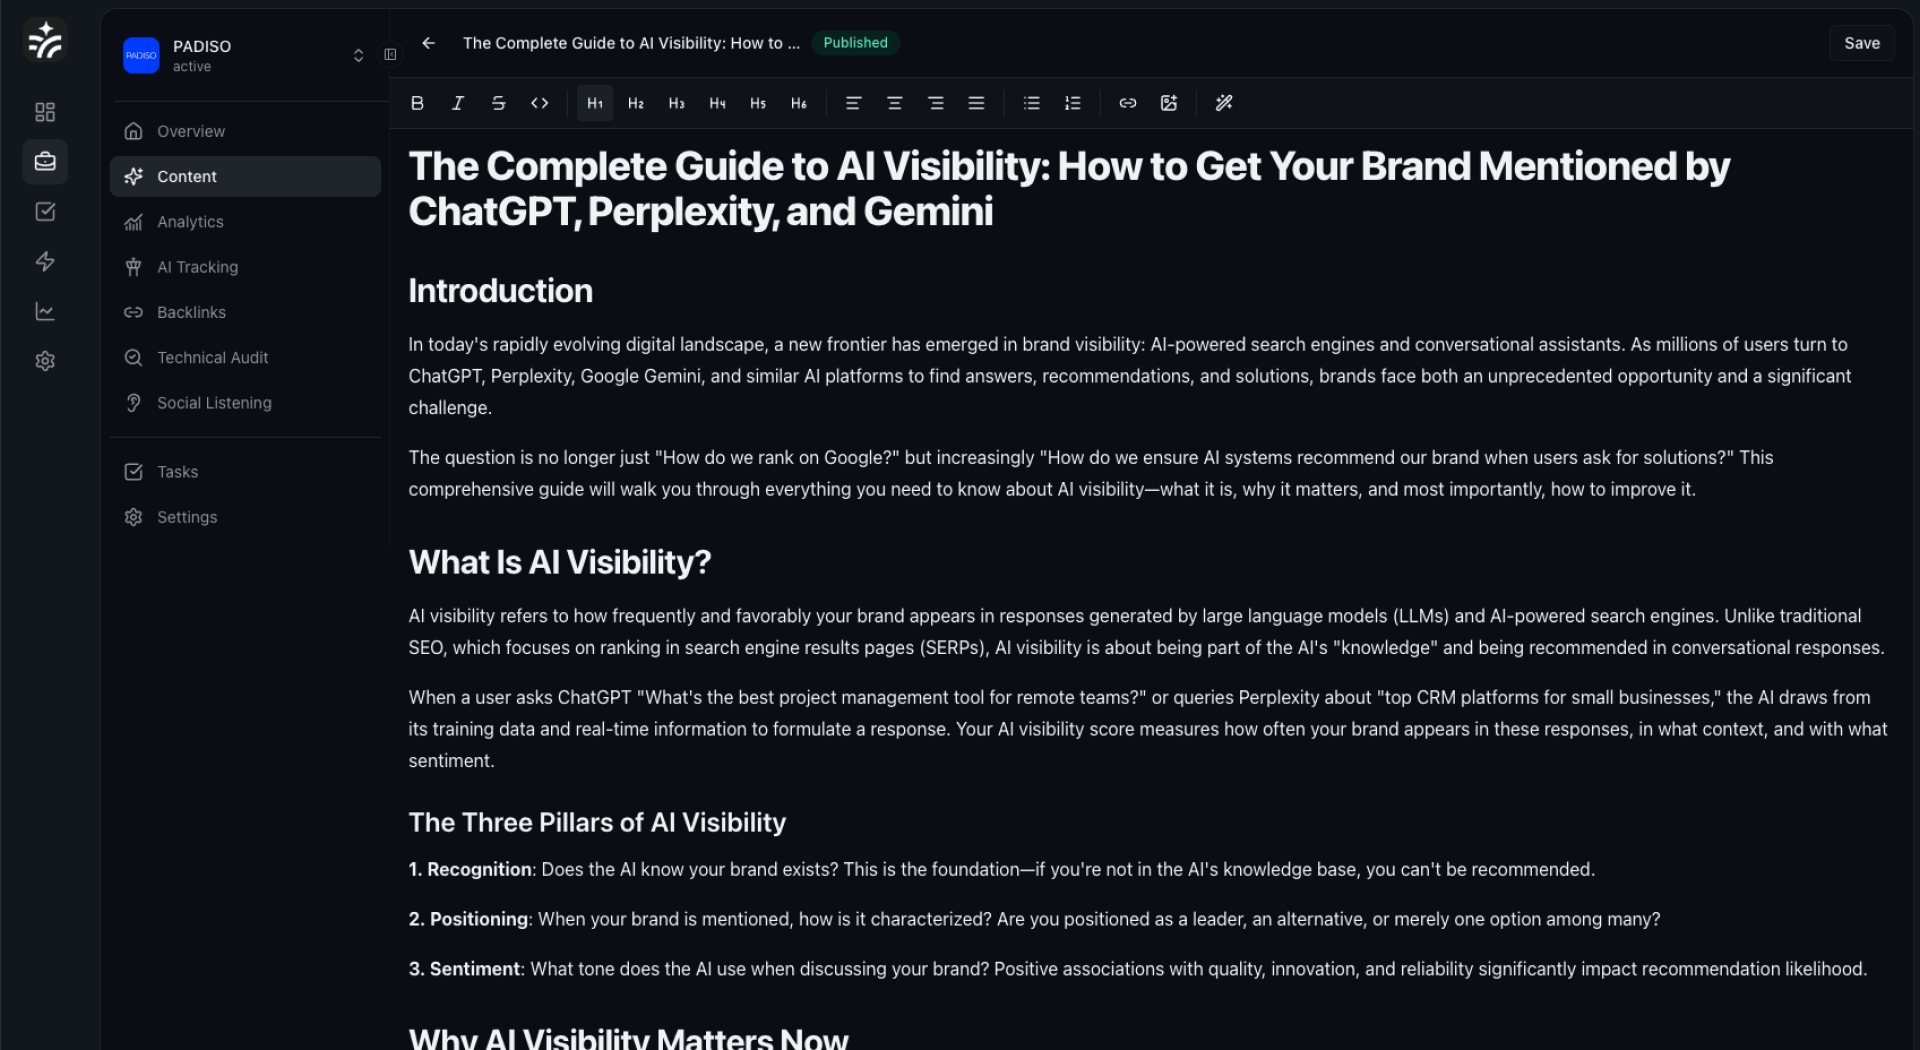Insert a hyperlink
The width and height of the screenshot is (1920, 1050).
click(x=1127, y=103)
